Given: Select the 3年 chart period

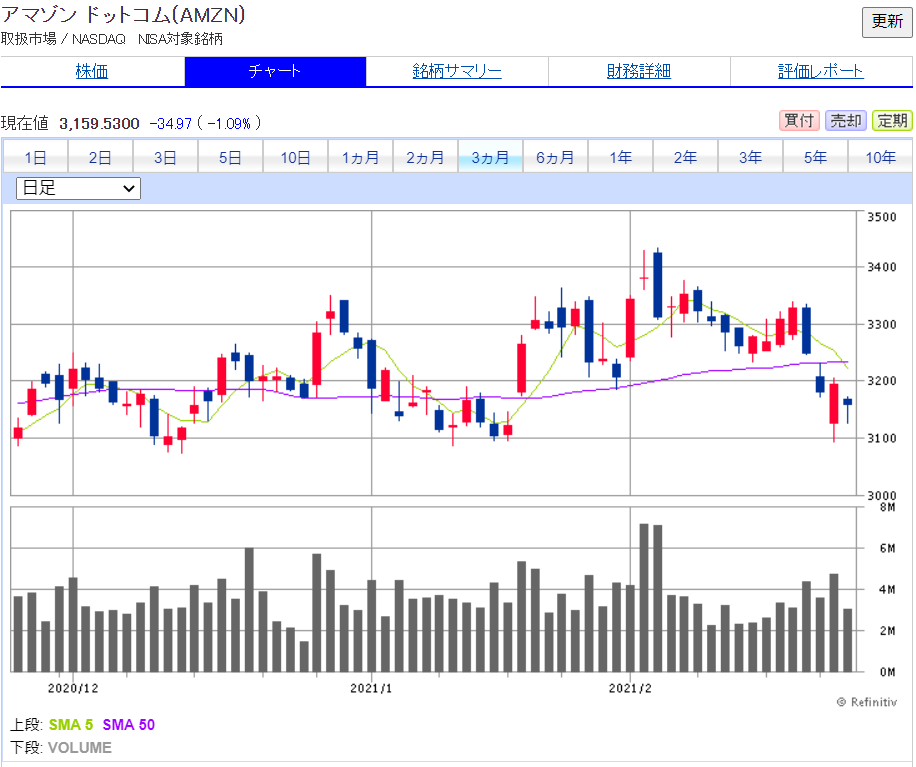Looking at the screenshot, I should [x=750, y=157].
